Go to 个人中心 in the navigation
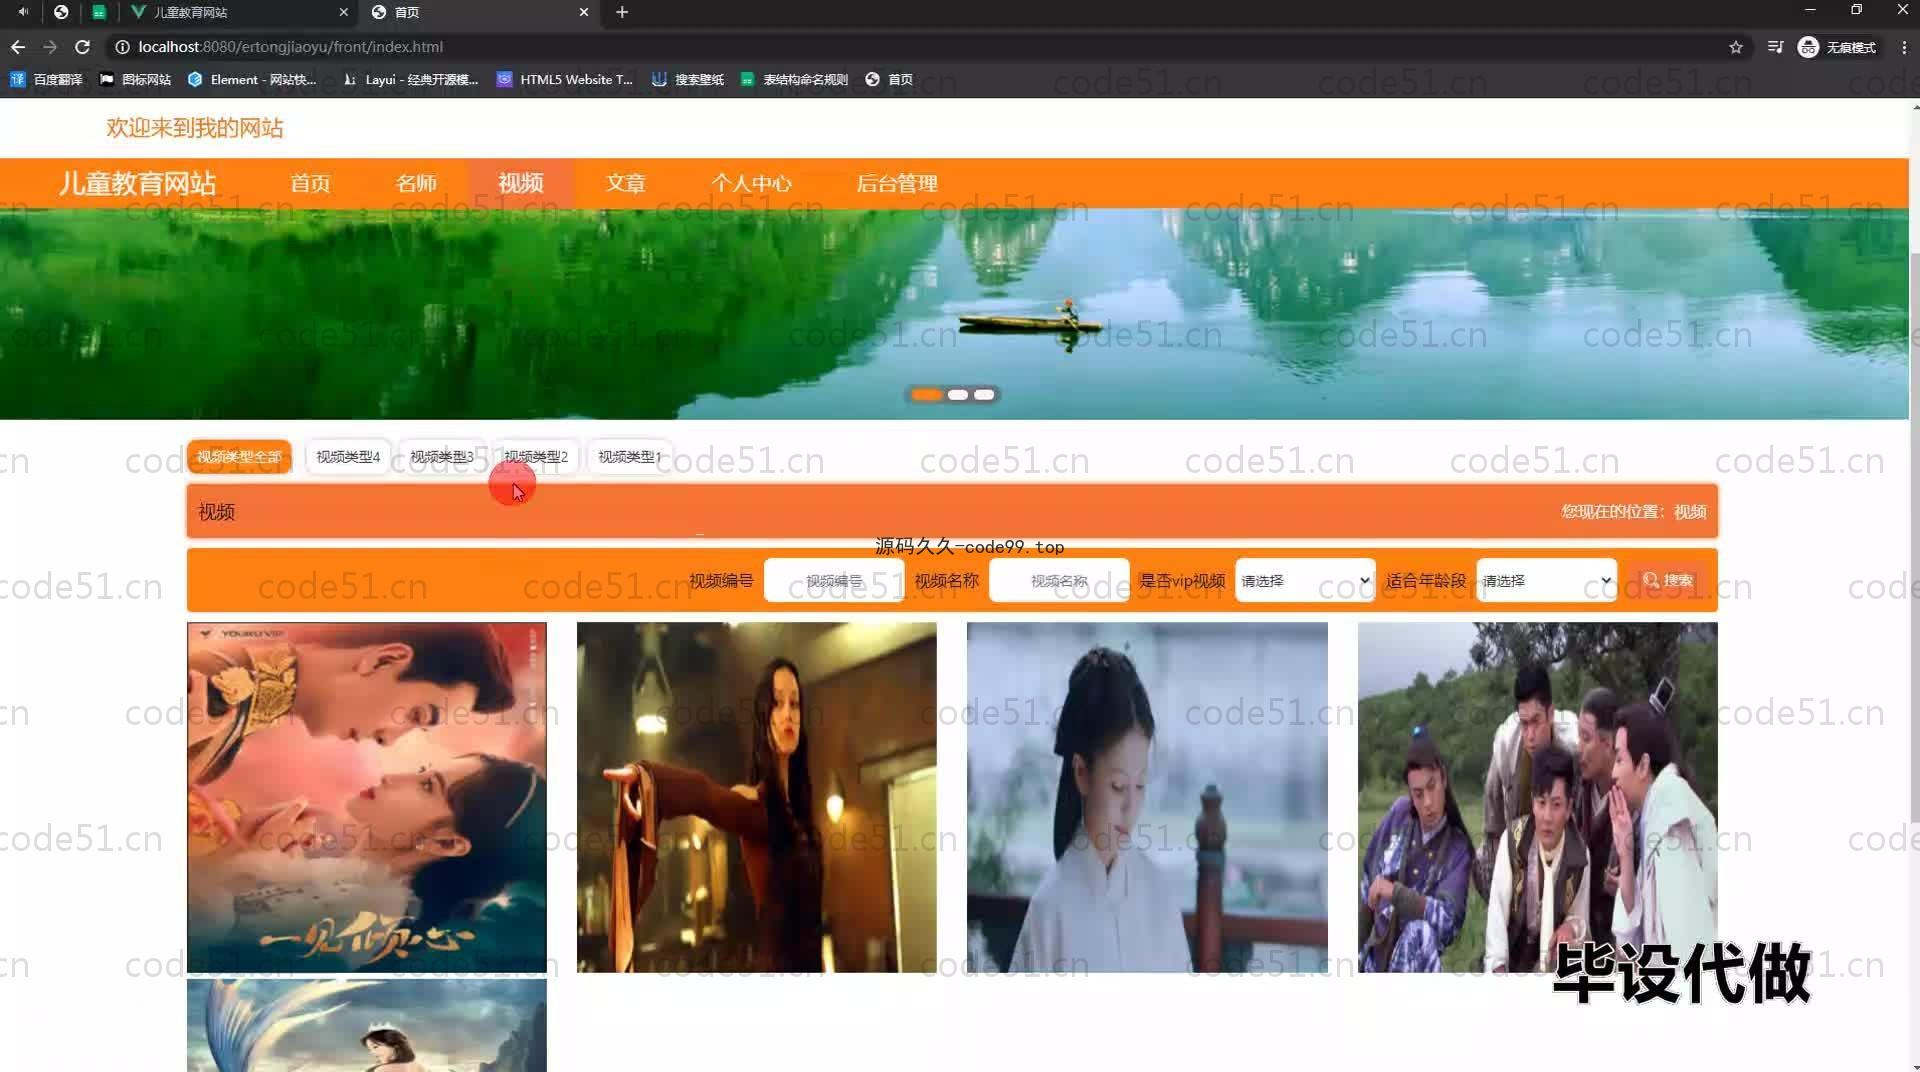The image size is (1920, 1072). pyautogui.click(x=751, y=183)
